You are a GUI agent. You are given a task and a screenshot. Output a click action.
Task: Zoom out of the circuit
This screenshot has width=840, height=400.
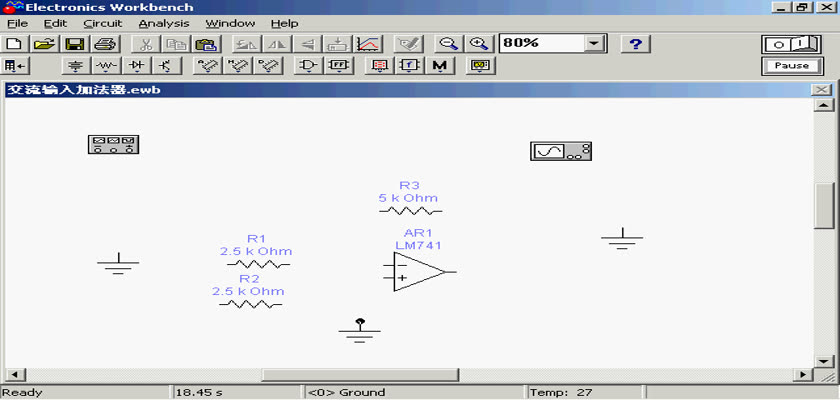pyautogui.click(x=448, y=44)
